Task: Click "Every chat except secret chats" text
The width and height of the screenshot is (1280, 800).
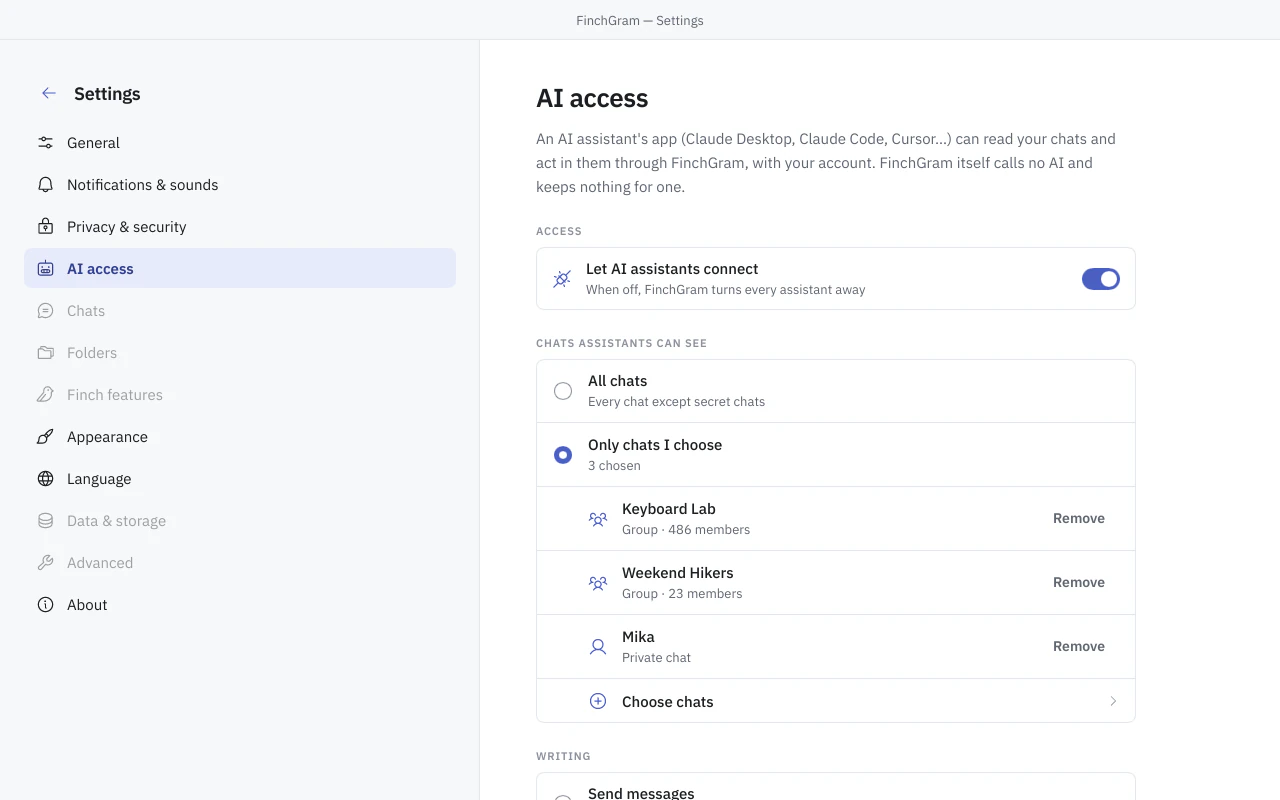Action: (x=676, y=402)
